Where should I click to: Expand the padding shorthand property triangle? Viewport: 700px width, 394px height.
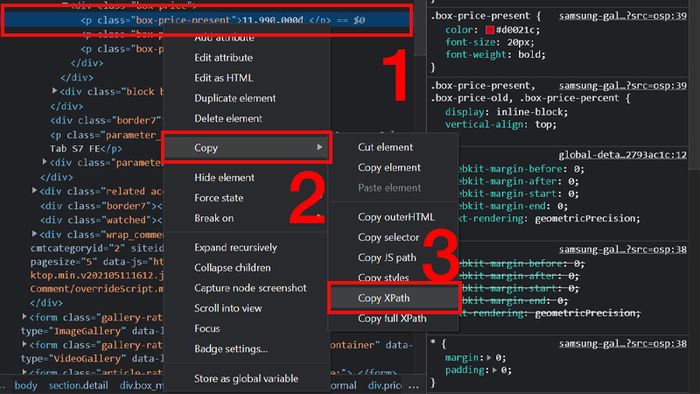[x=495, y=370]
